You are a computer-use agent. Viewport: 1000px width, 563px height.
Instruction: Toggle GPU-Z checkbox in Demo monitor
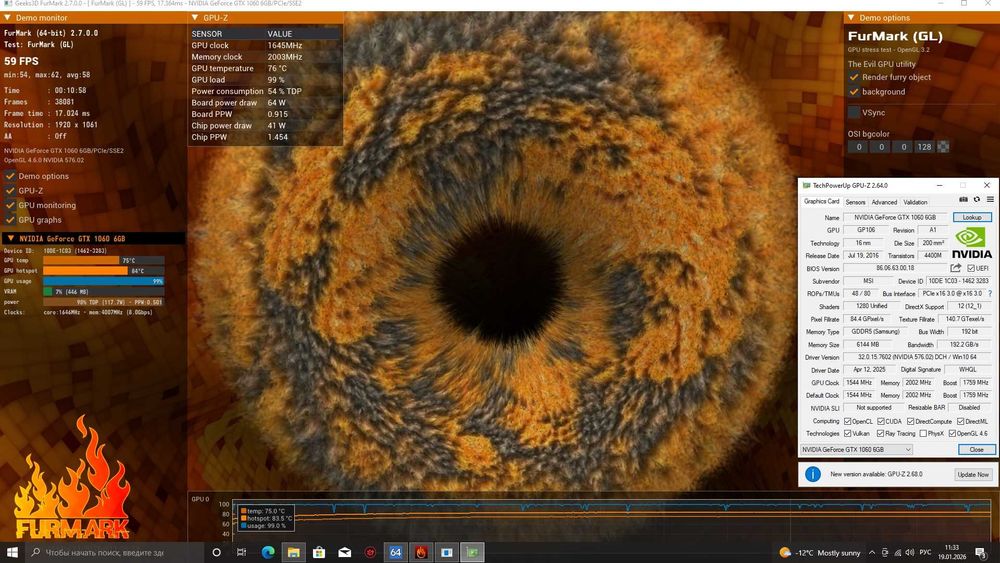(x=10, y=191)
